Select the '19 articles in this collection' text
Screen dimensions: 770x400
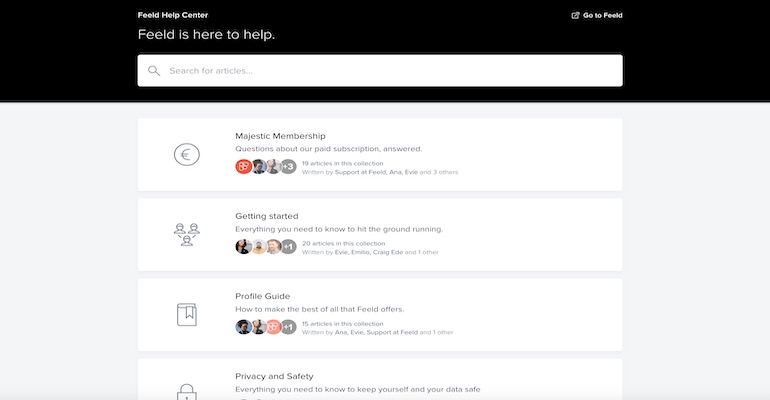coord(343,163)
